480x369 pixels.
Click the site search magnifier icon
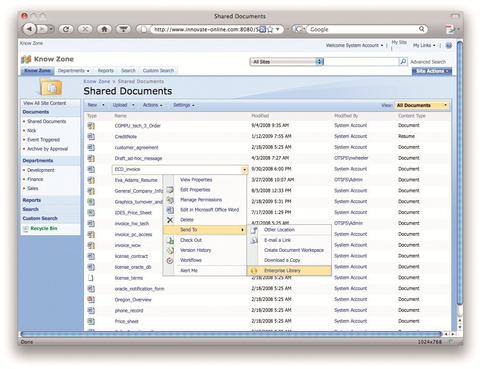403,61
